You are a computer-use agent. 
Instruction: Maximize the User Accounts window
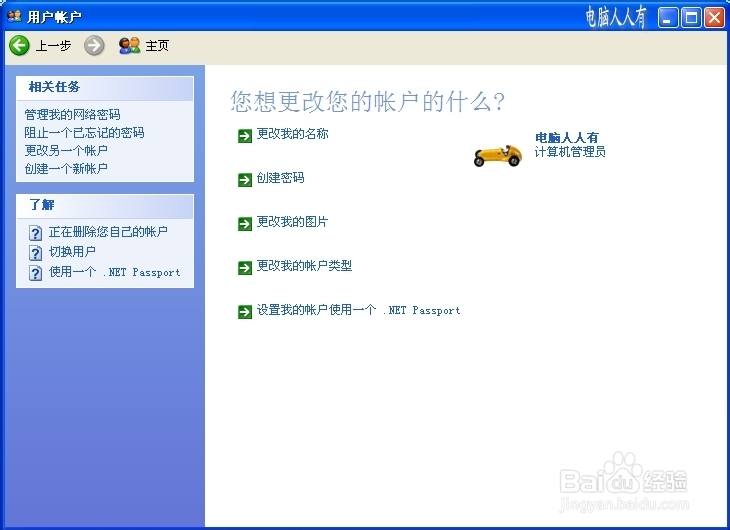(x=691, y=18)
